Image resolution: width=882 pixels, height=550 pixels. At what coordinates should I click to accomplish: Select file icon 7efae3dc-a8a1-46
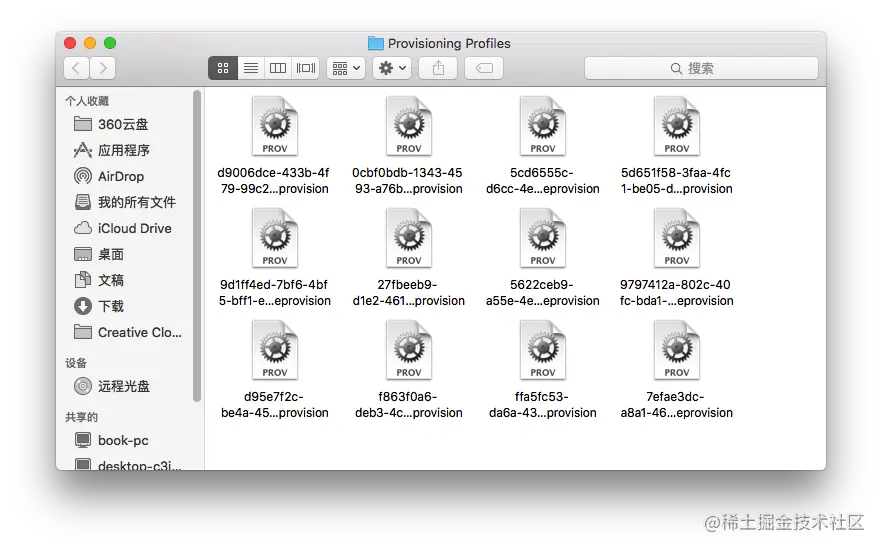676,350
